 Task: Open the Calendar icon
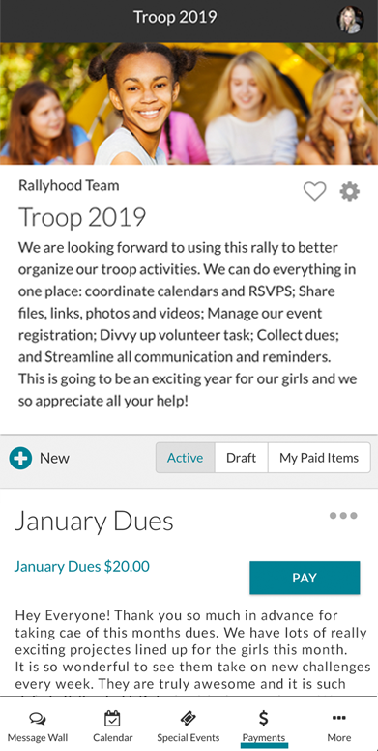[x=113, y=718]
